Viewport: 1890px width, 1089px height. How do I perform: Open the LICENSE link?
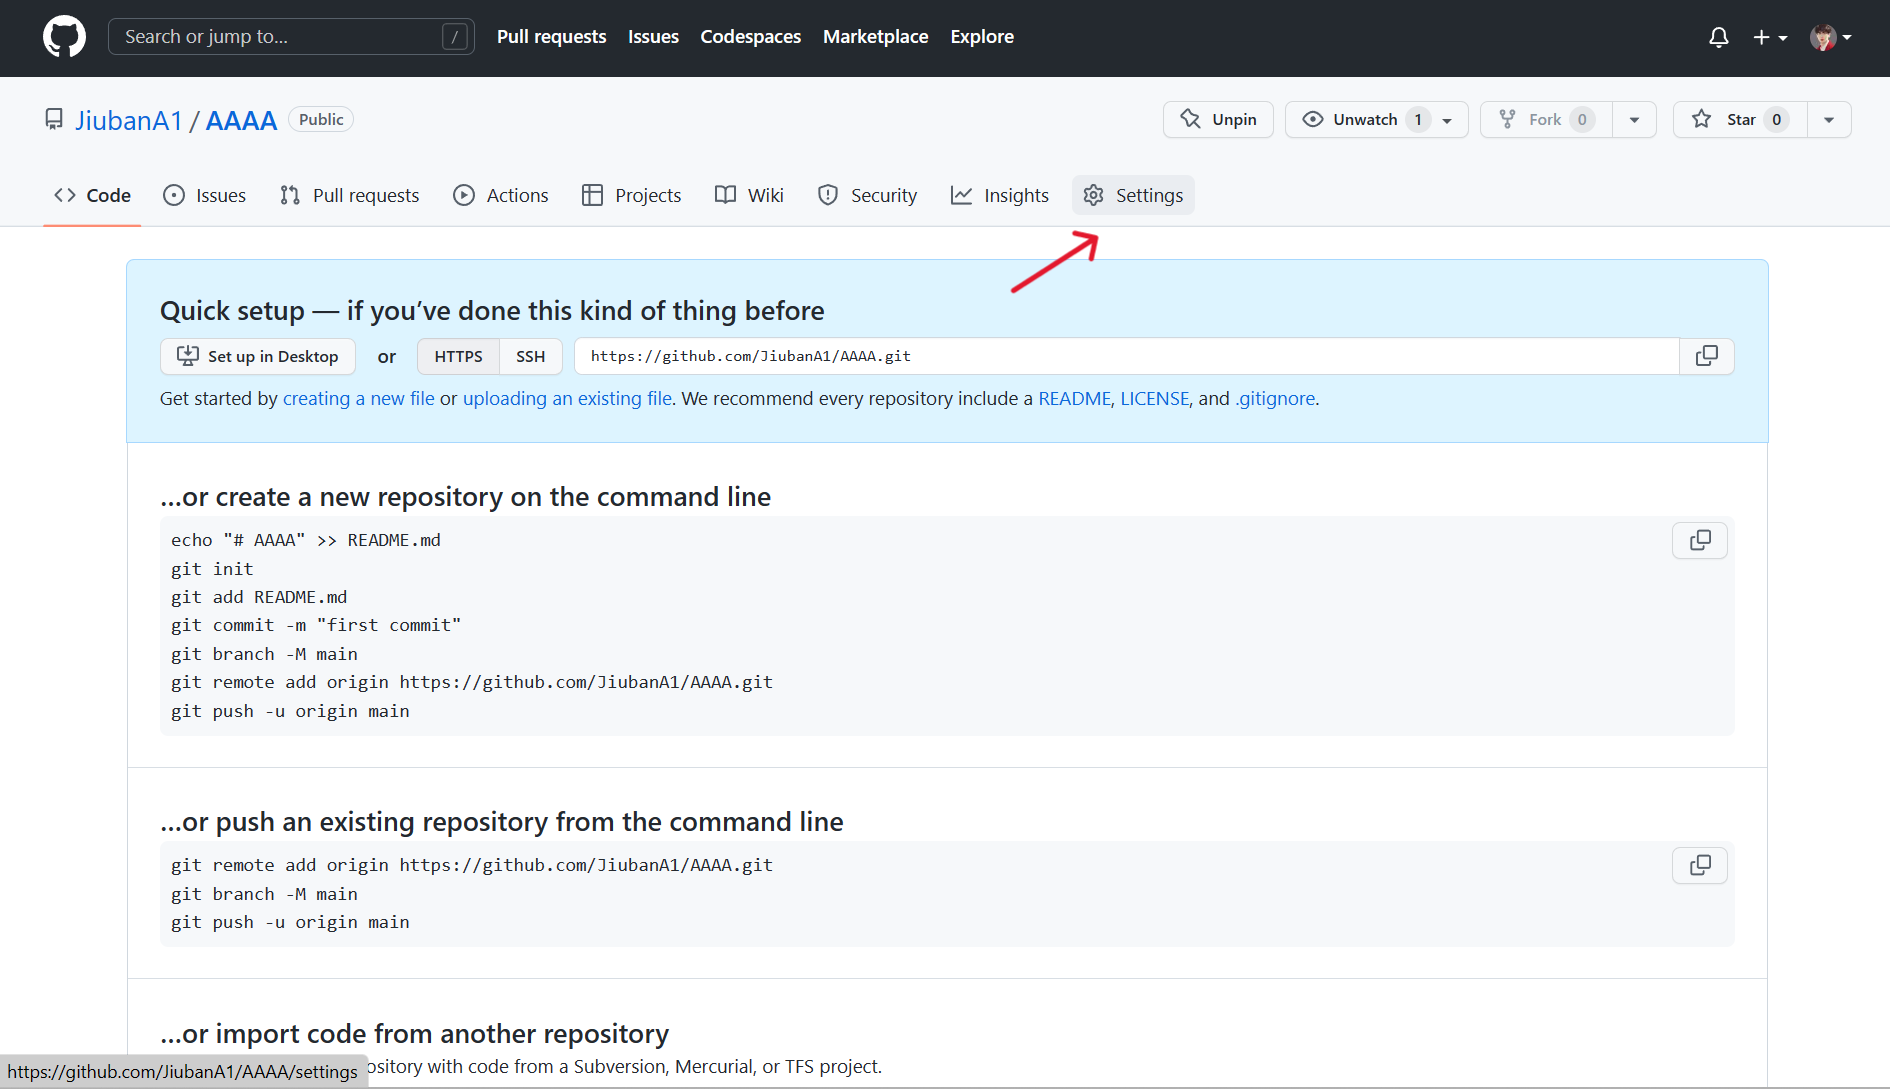click(1154, 399)
